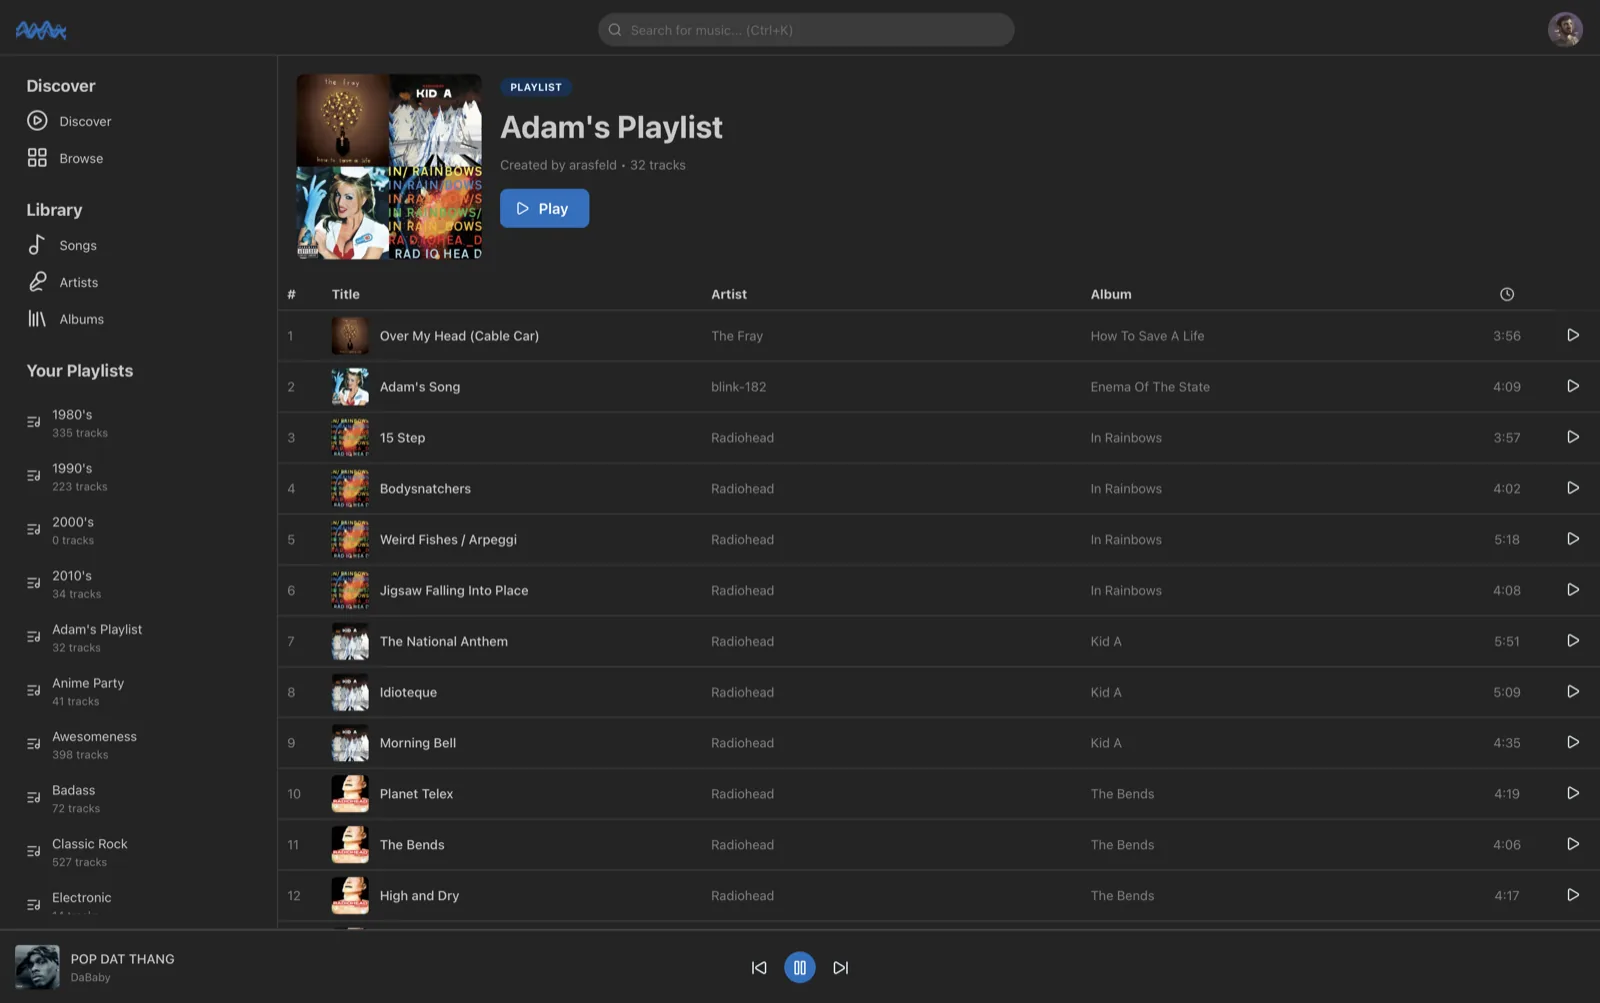Click the High and Dry title

coord(420,896)
